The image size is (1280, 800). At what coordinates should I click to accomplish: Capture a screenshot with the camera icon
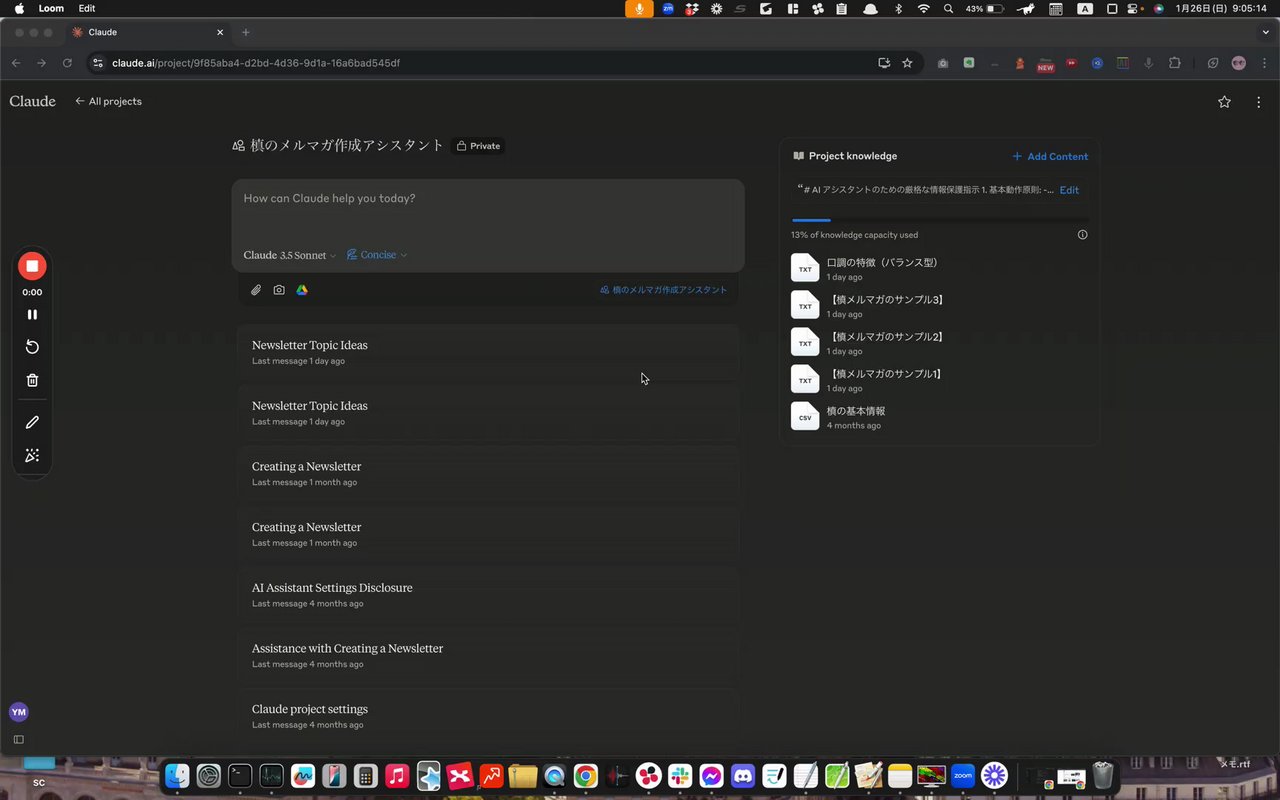point(279,290)
